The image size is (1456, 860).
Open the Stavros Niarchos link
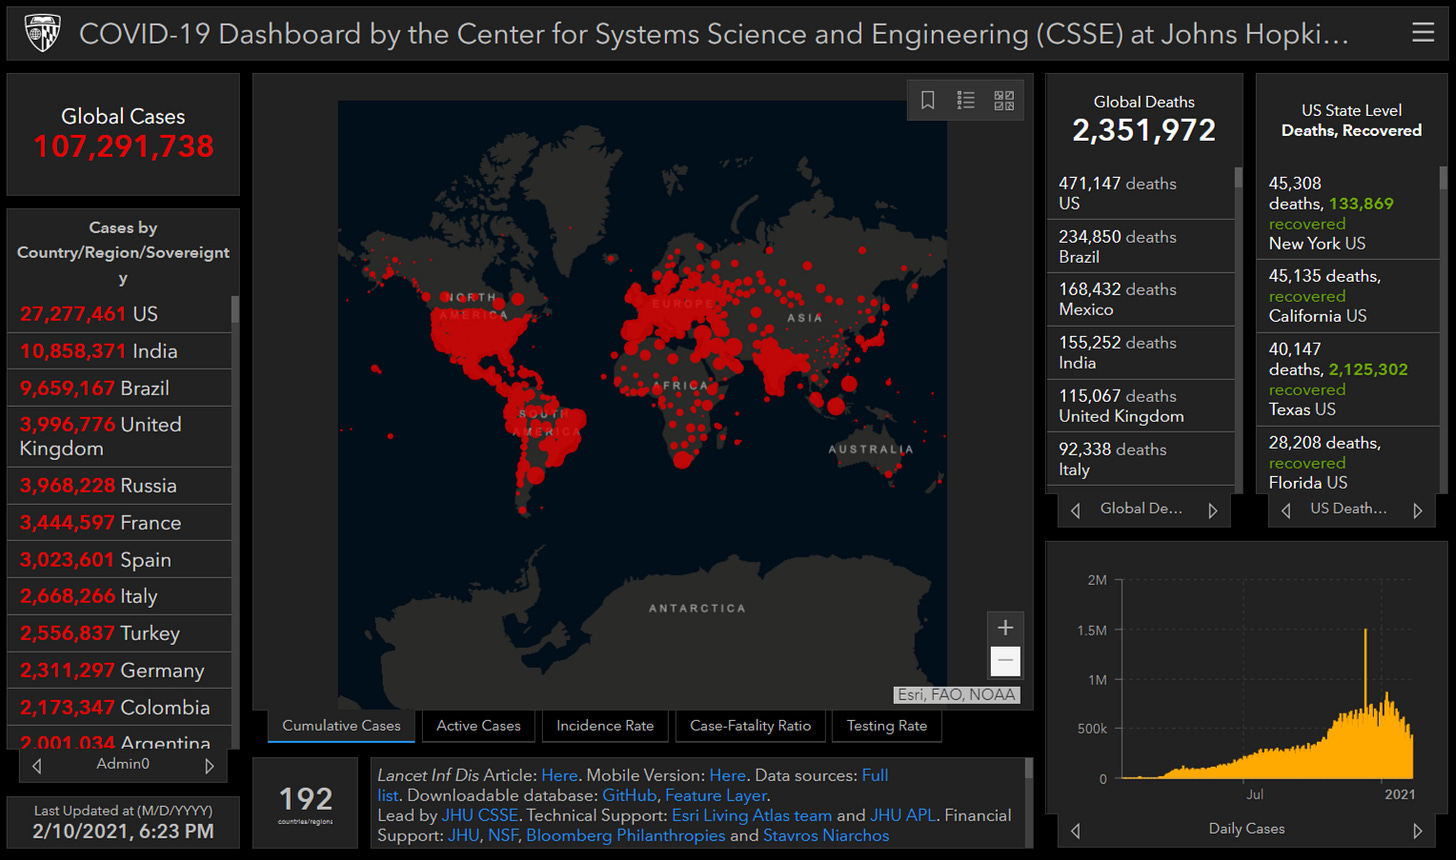click(826, 835)
